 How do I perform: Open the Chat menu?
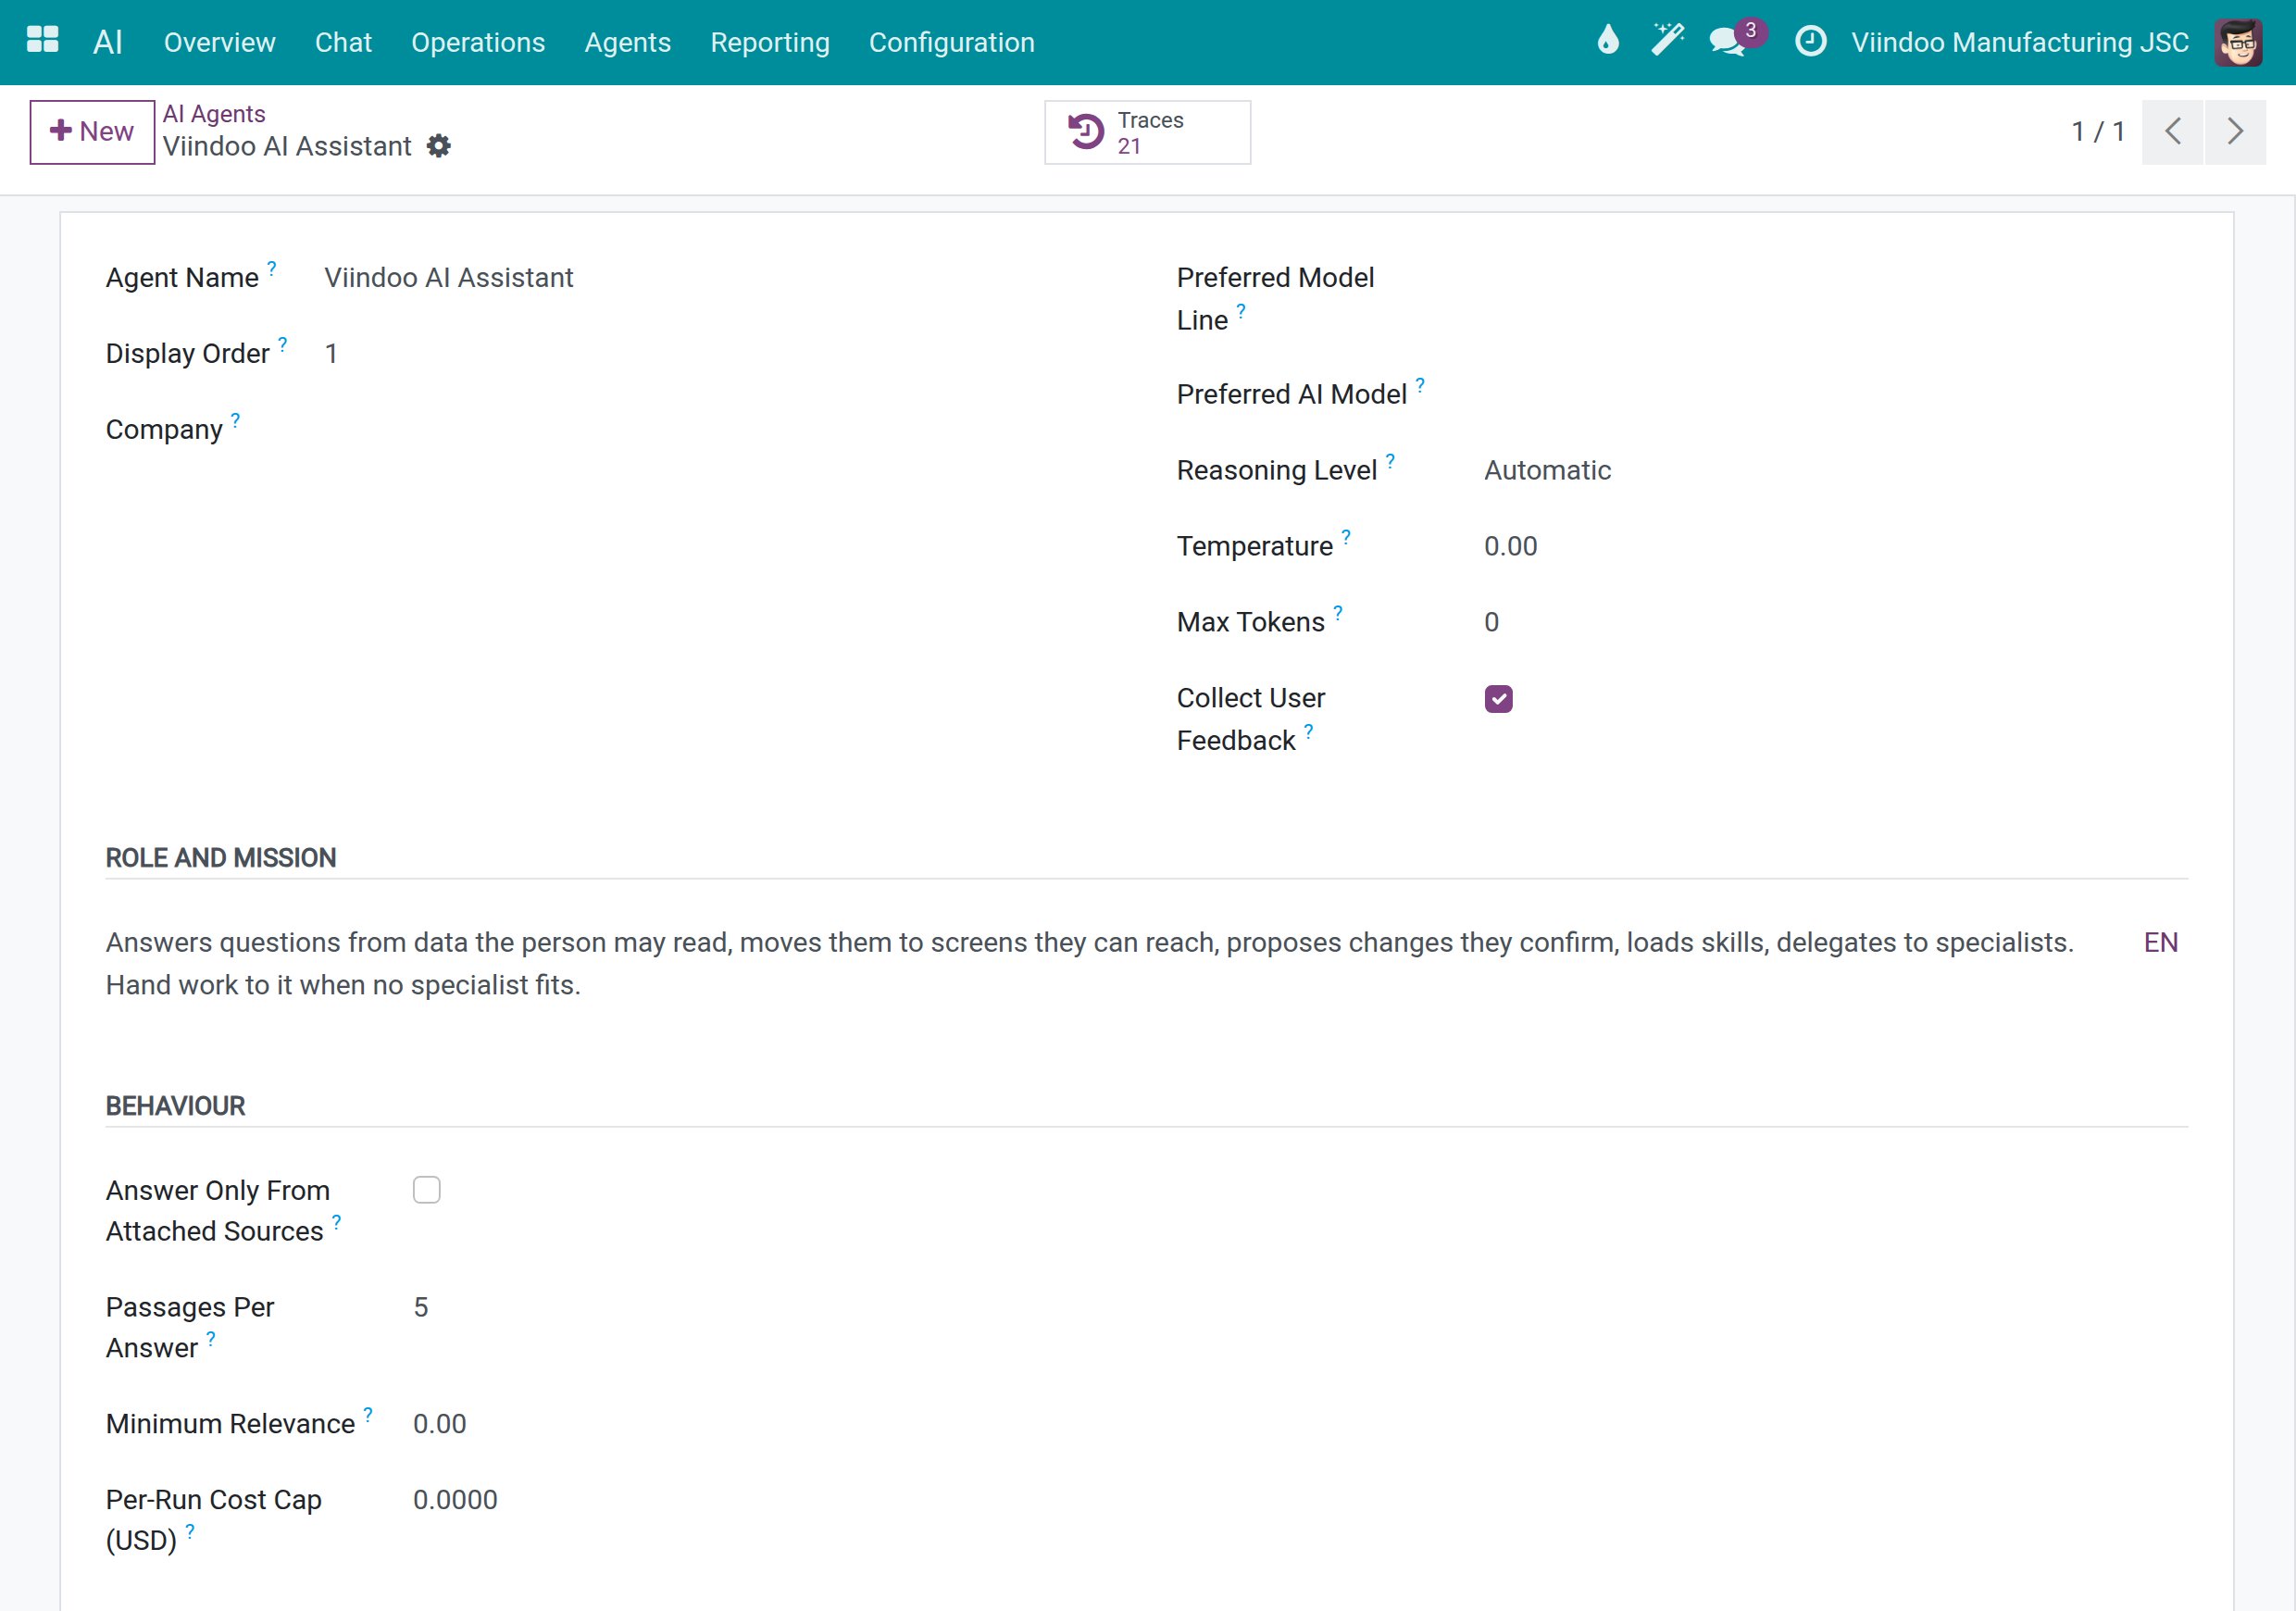coord(343,42)
